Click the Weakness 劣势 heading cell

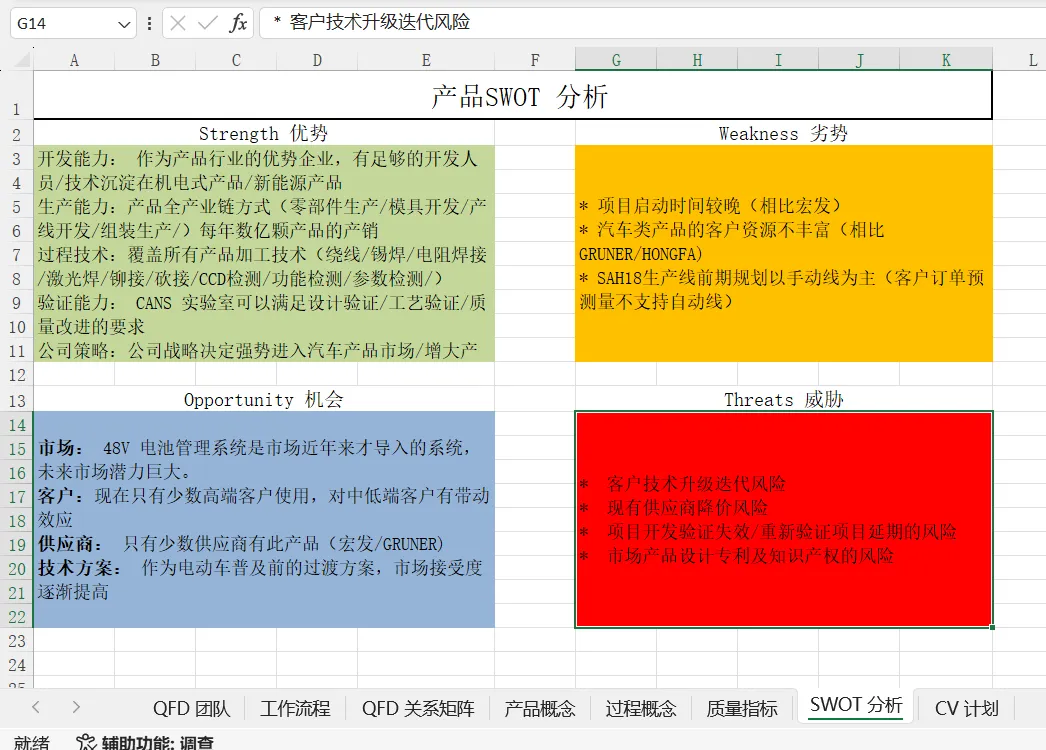point(783,133)
